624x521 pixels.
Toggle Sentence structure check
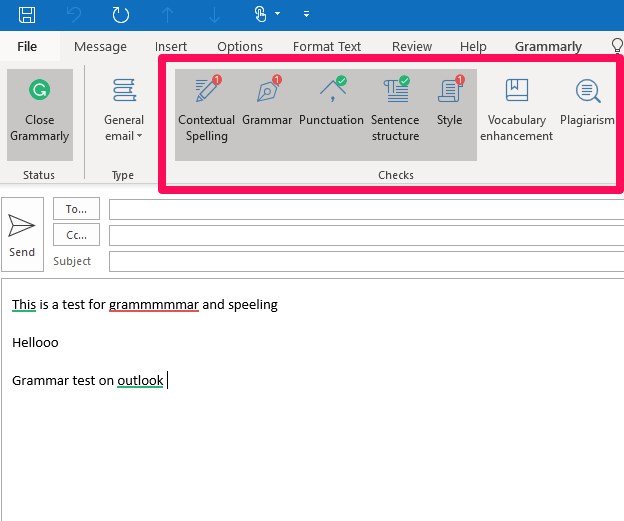(395, 115)
